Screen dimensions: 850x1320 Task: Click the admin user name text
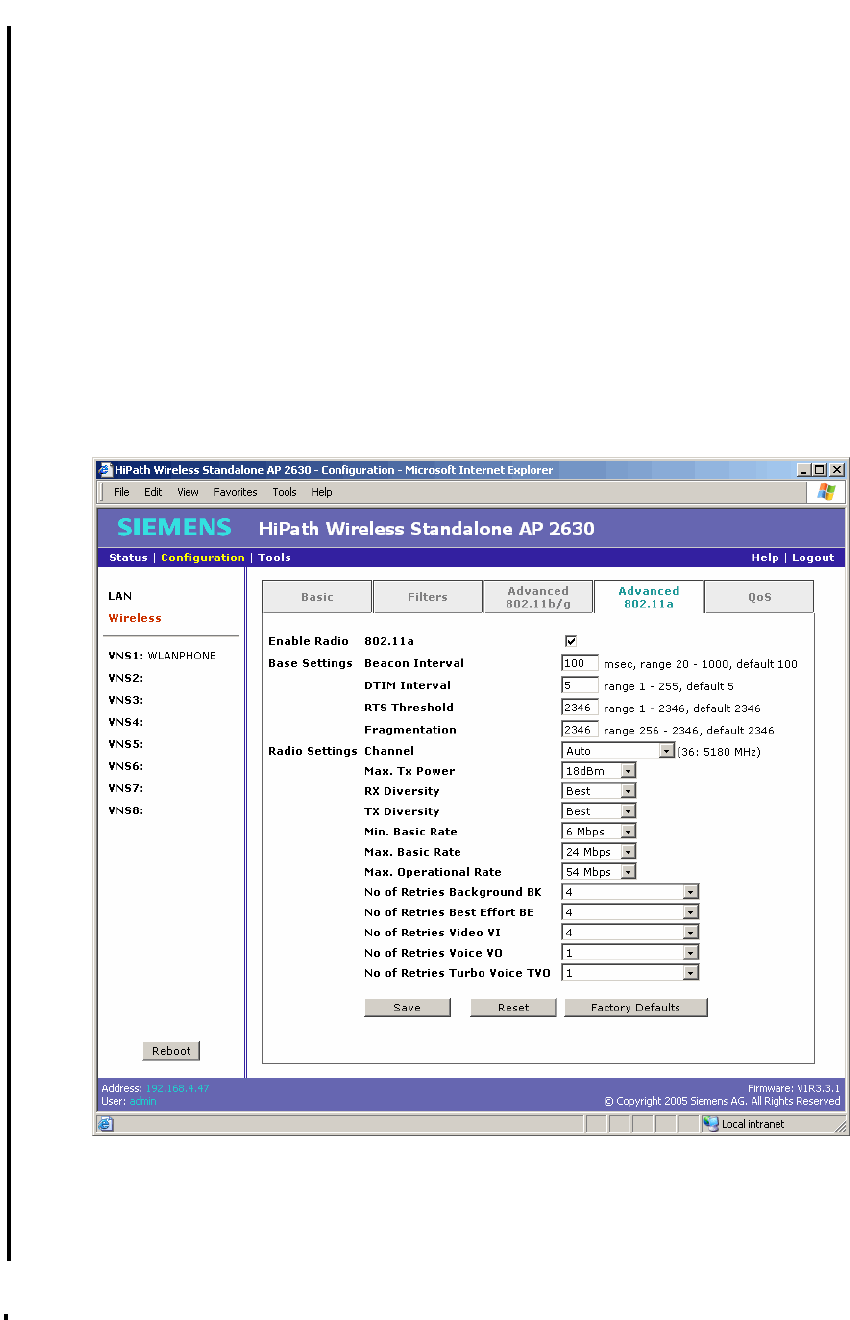(143, 1101)
